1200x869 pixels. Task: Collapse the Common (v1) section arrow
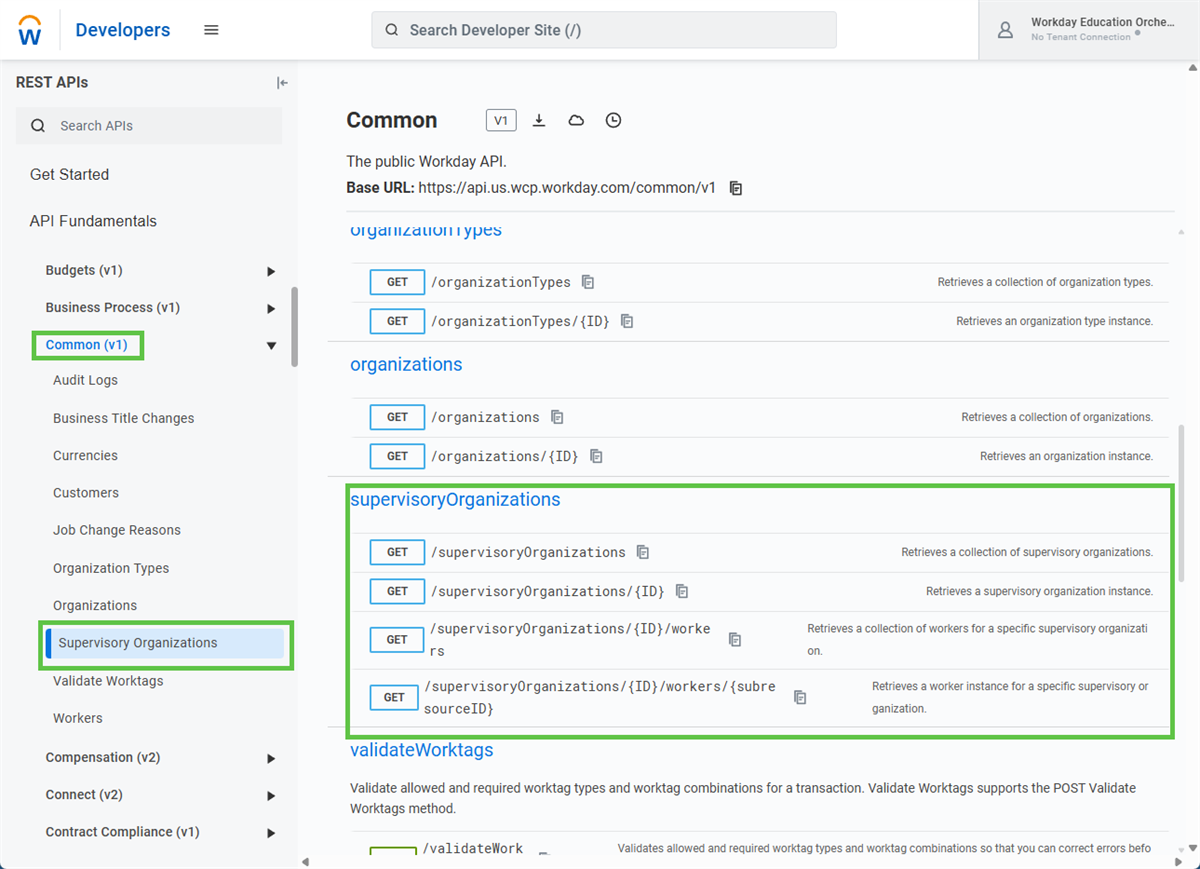pyautogui.click(x=271, y=345)
